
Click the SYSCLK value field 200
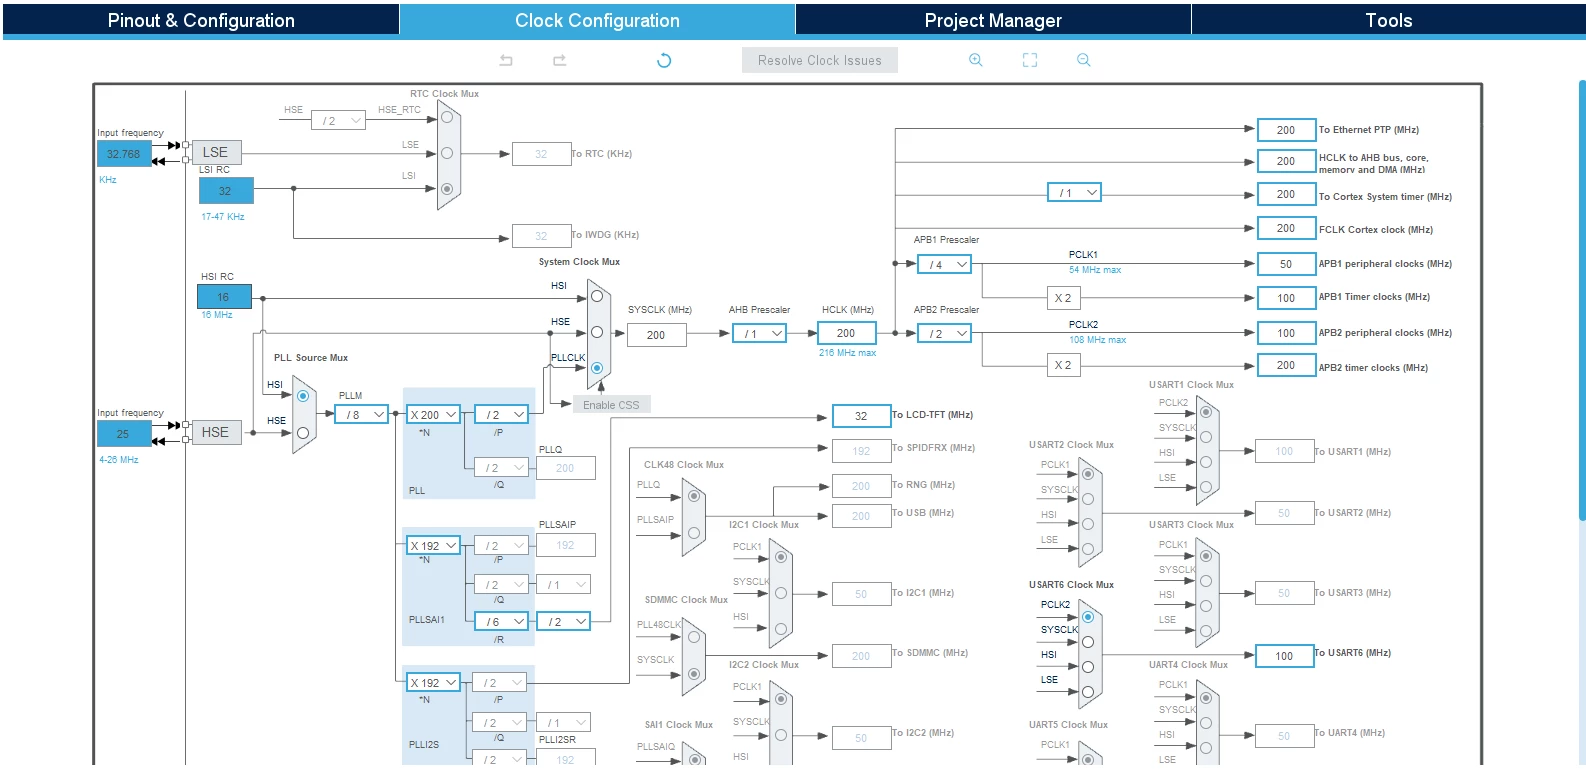tap(657, 335)
